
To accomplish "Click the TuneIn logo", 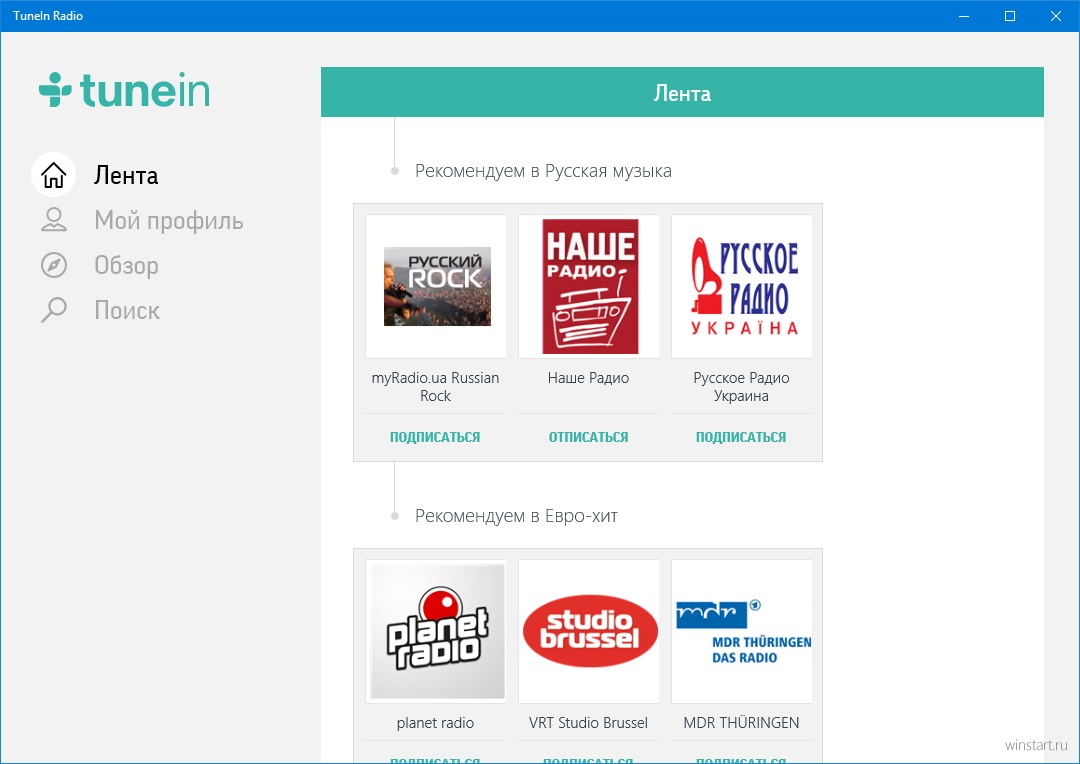I will (x=124, y=90).
